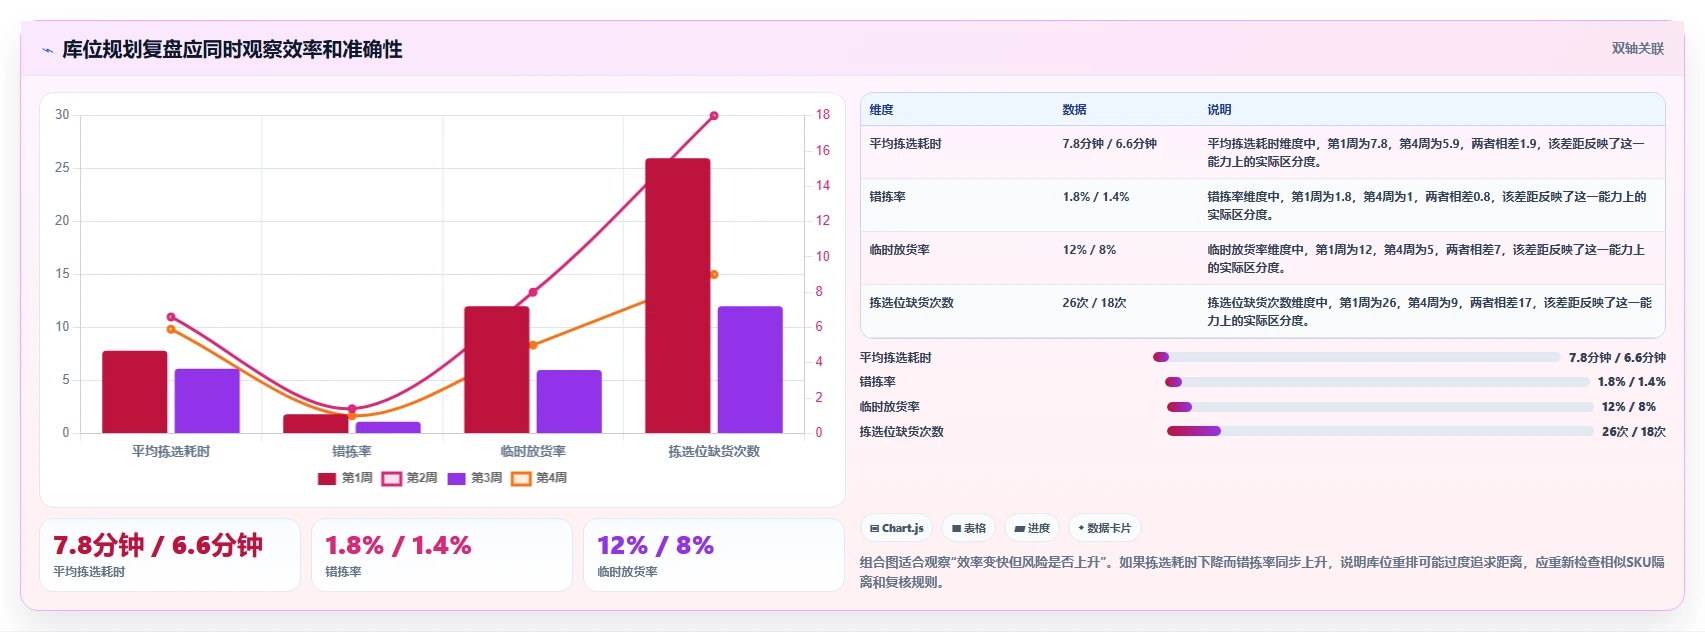Click the purple bar for 临时放货率

pyautogui.click(x=569, y=402)
